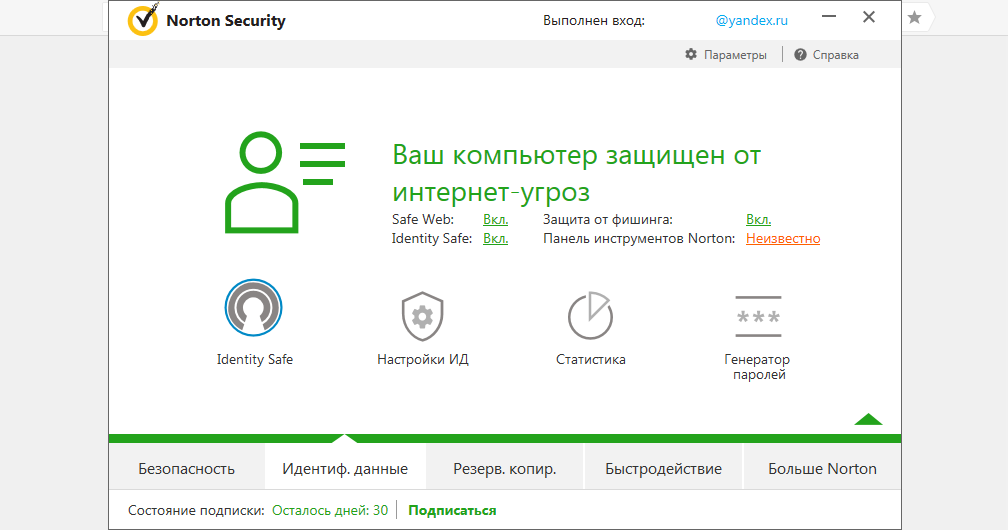This screenshot has width=1008, height=530.
Task: Click the @yandex.ru account link
Action: (752, 21)
